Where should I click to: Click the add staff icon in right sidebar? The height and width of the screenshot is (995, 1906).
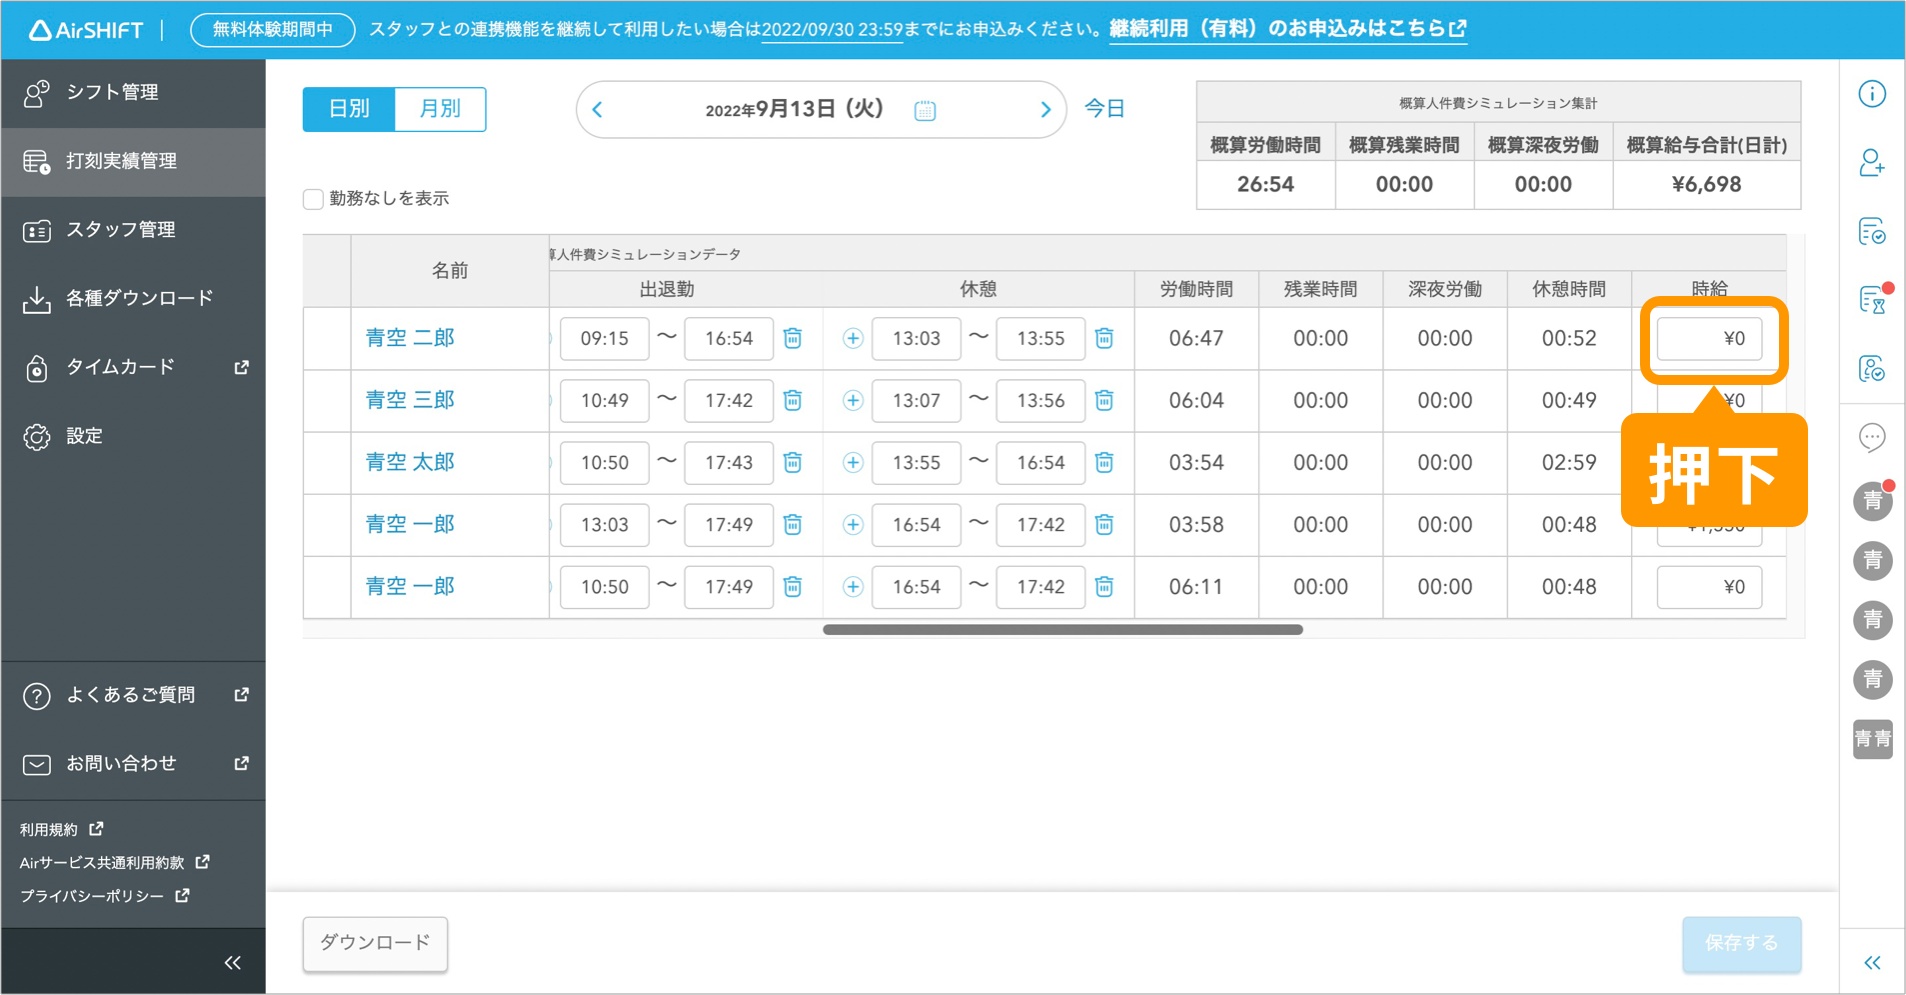click(1871, 163)
